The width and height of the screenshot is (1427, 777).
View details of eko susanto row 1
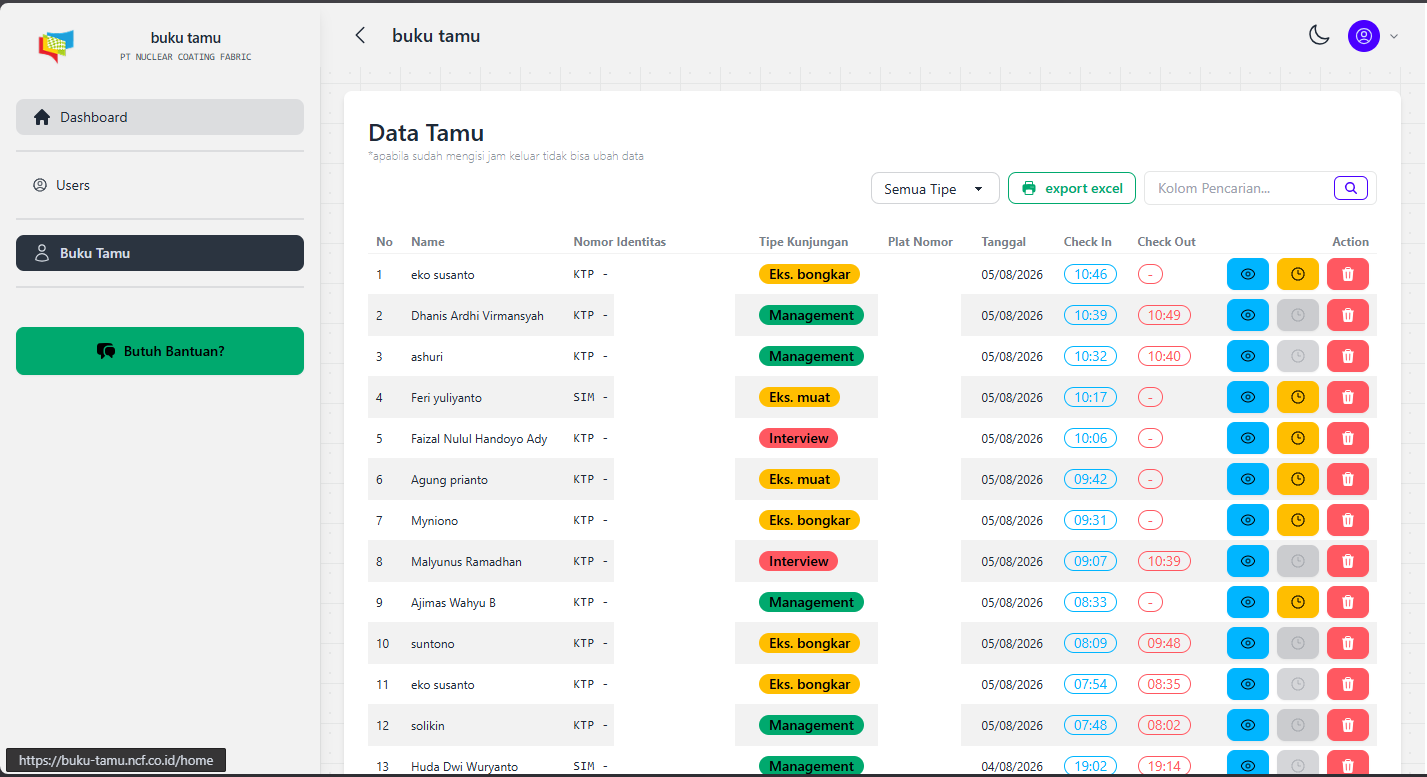click(1248, 274)
